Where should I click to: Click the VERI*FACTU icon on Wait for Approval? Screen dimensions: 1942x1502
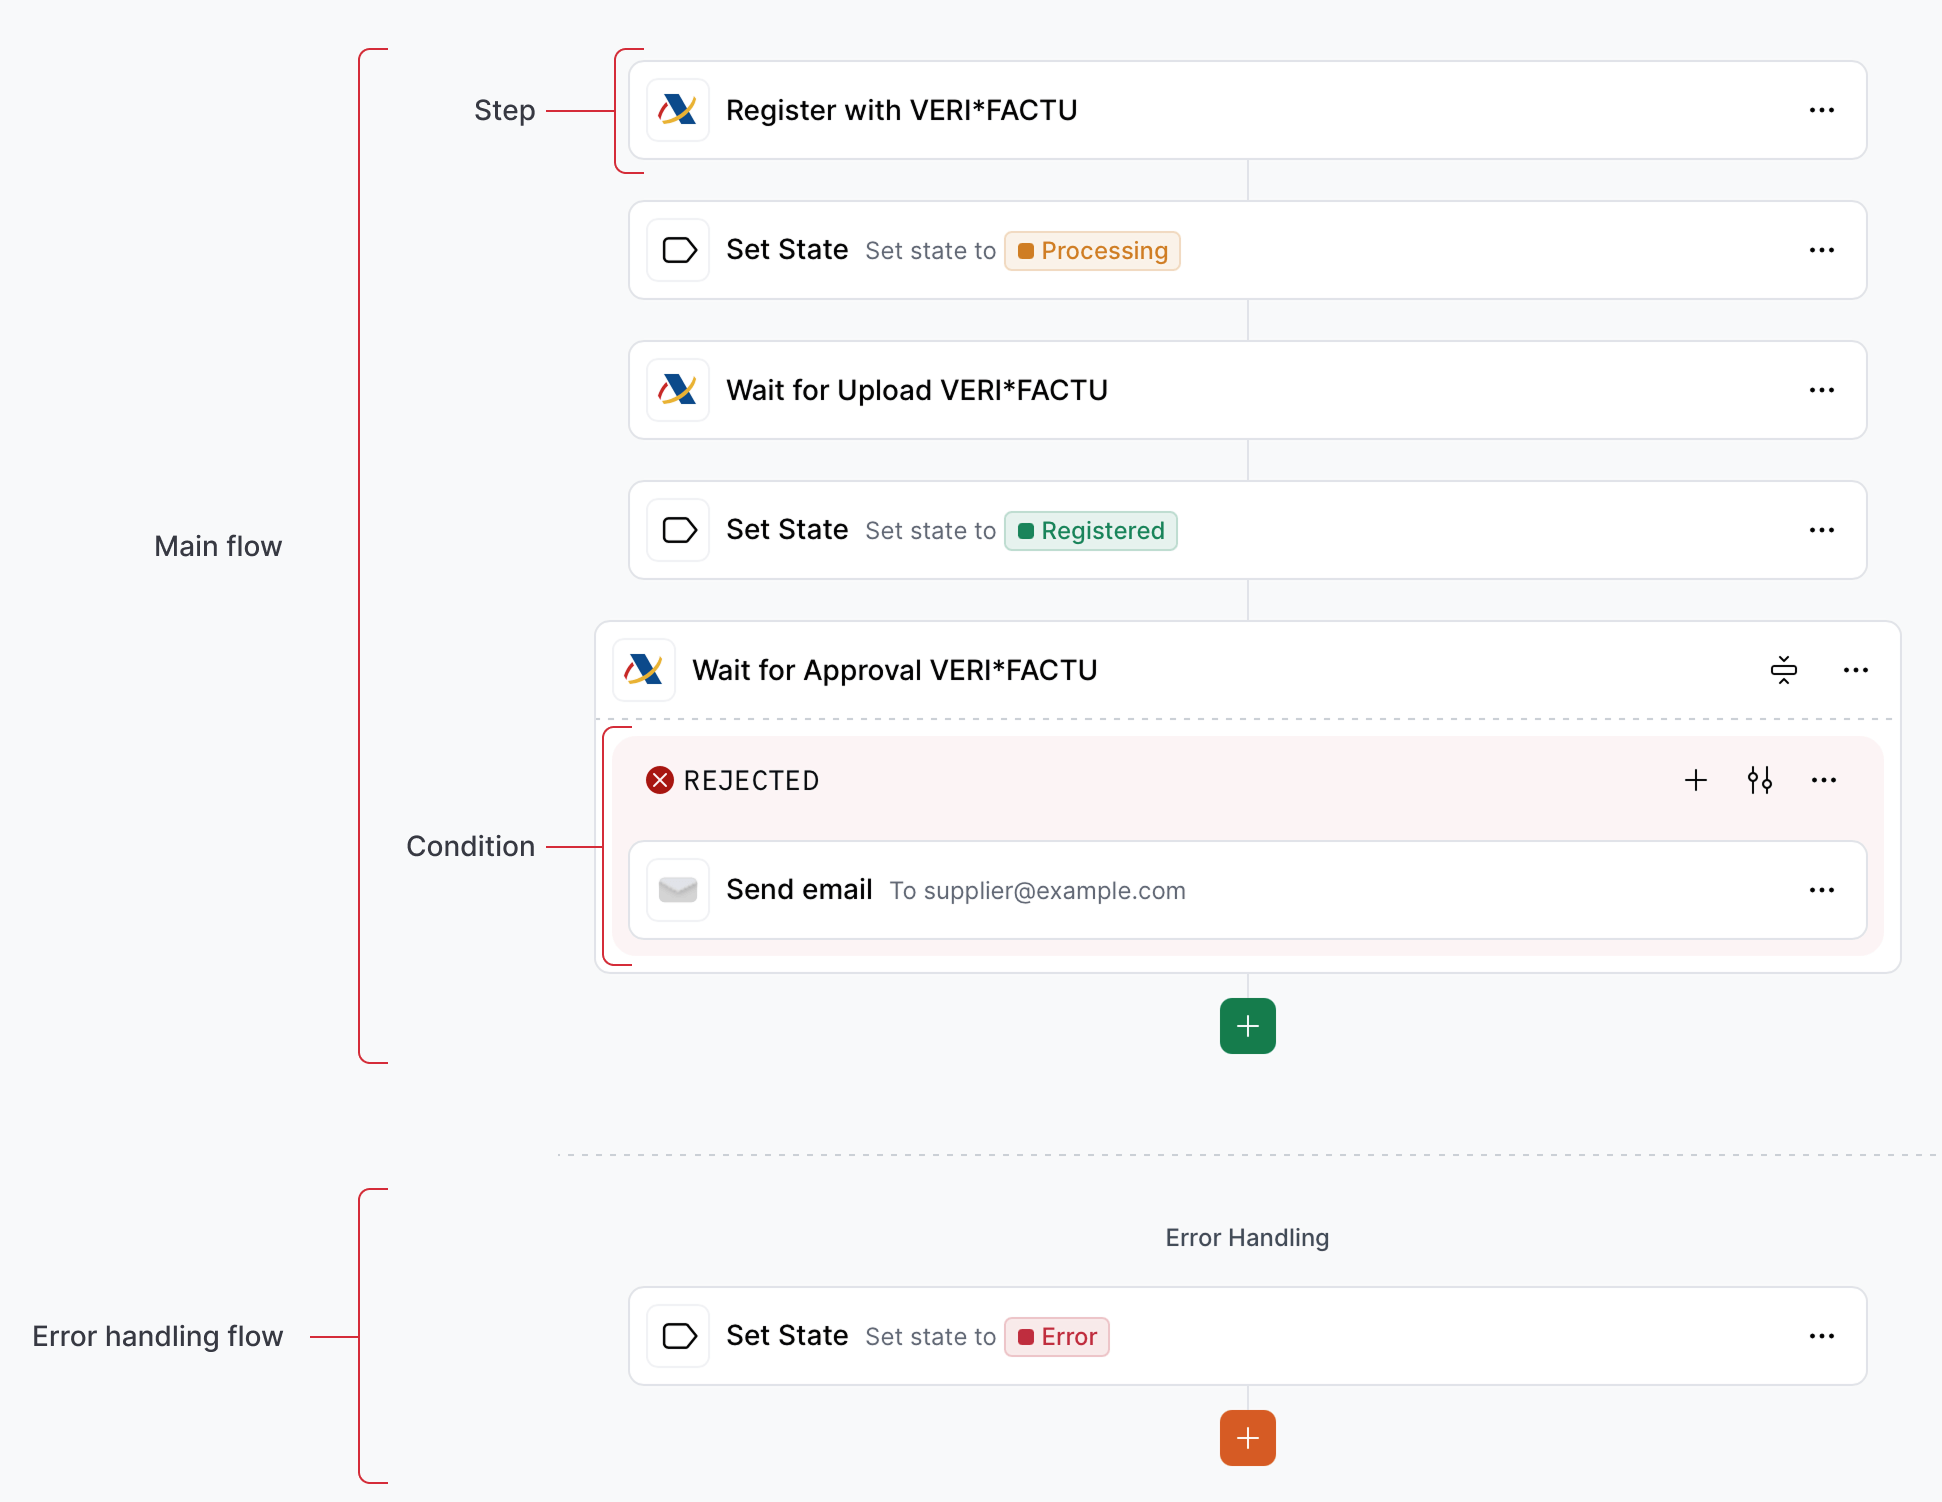coord(644,670)
